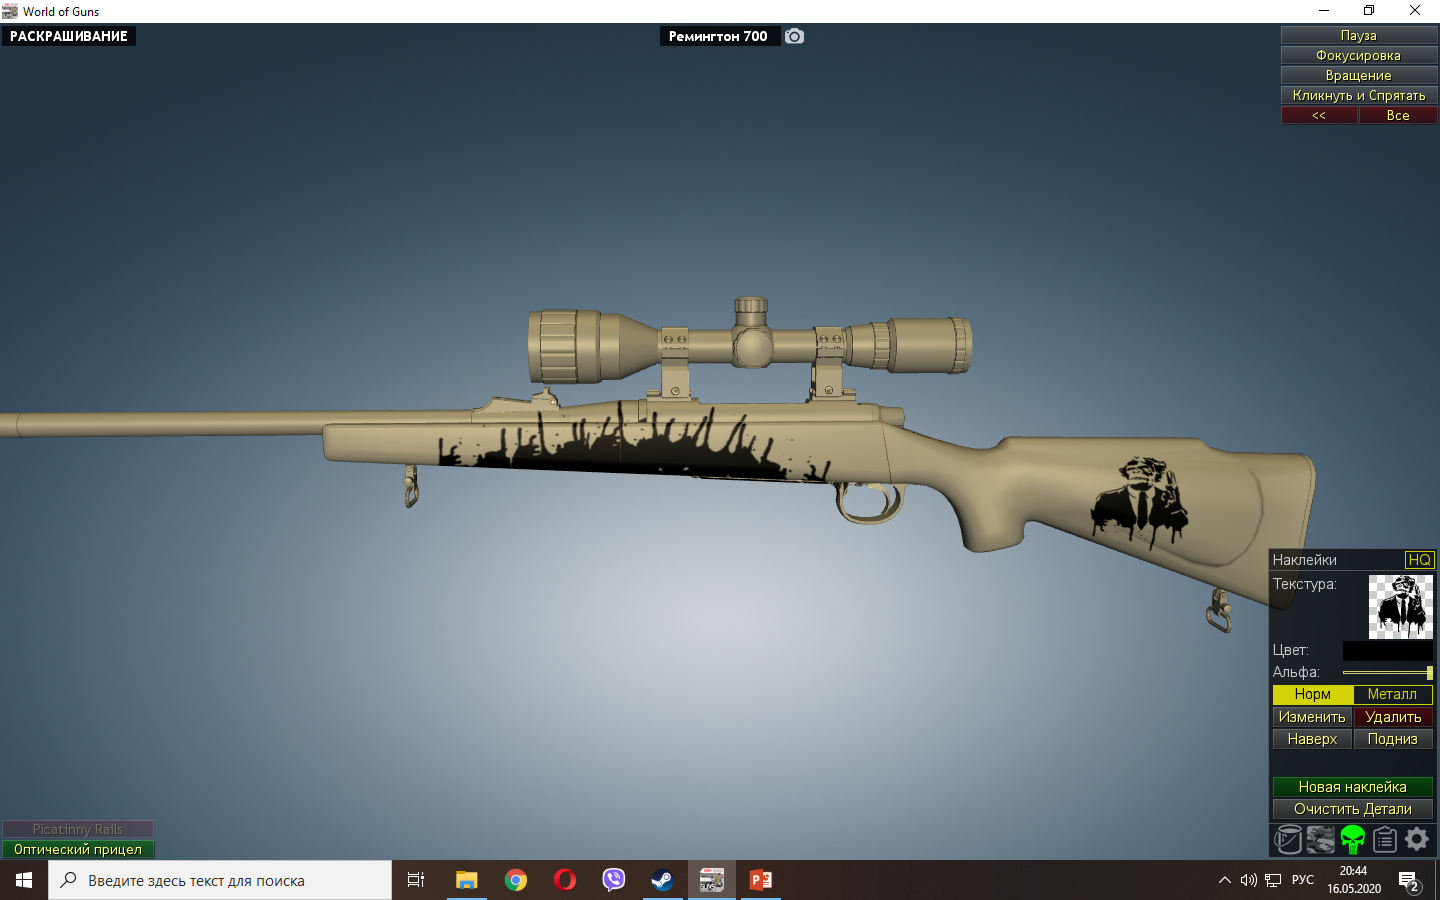1440x900 pixels.
Task: Show the Оптический прицел part
Action: click(78, 849)
